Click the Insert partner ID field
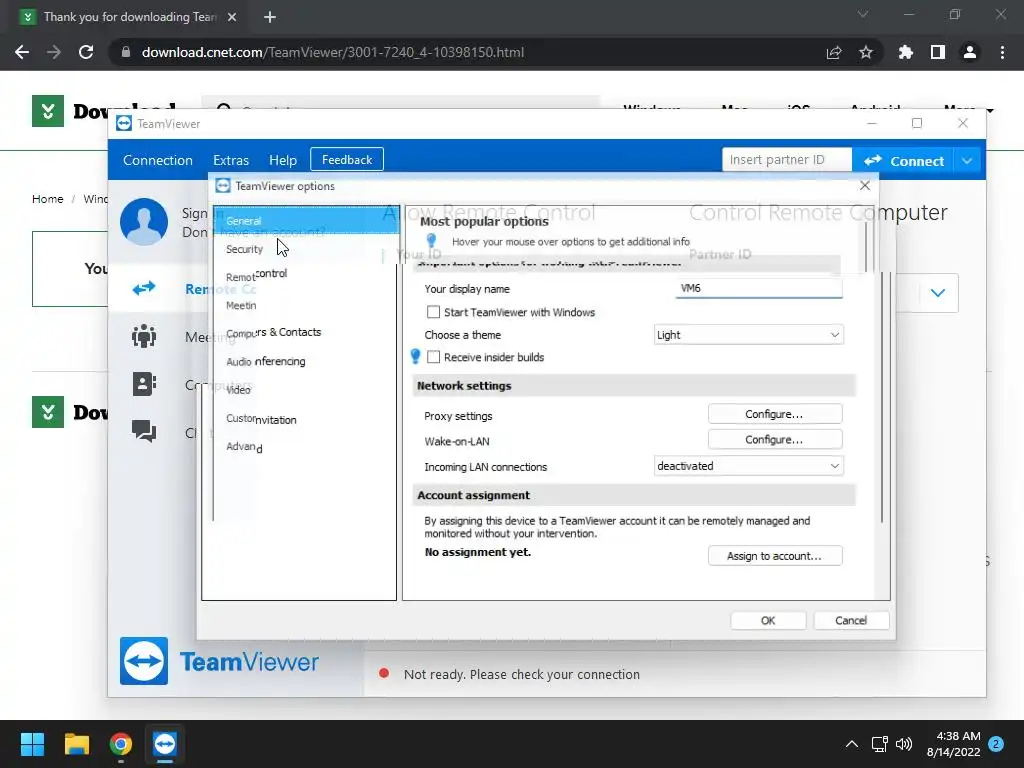The image size is (1024, 768). tap(786, 160)
